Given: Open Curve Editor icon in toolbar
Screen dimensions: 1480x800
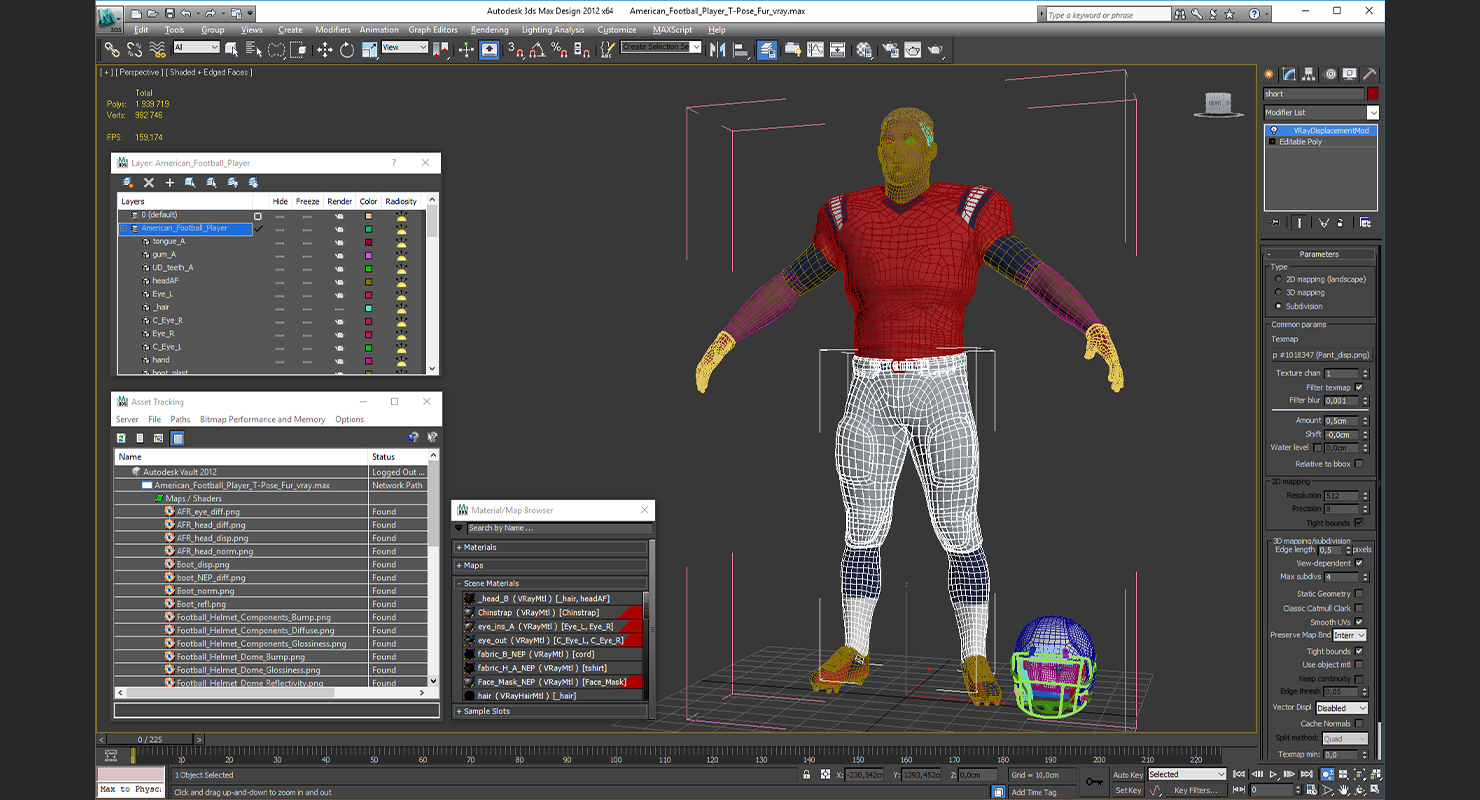Looking at the screenshot, I should tap(815, 49).
